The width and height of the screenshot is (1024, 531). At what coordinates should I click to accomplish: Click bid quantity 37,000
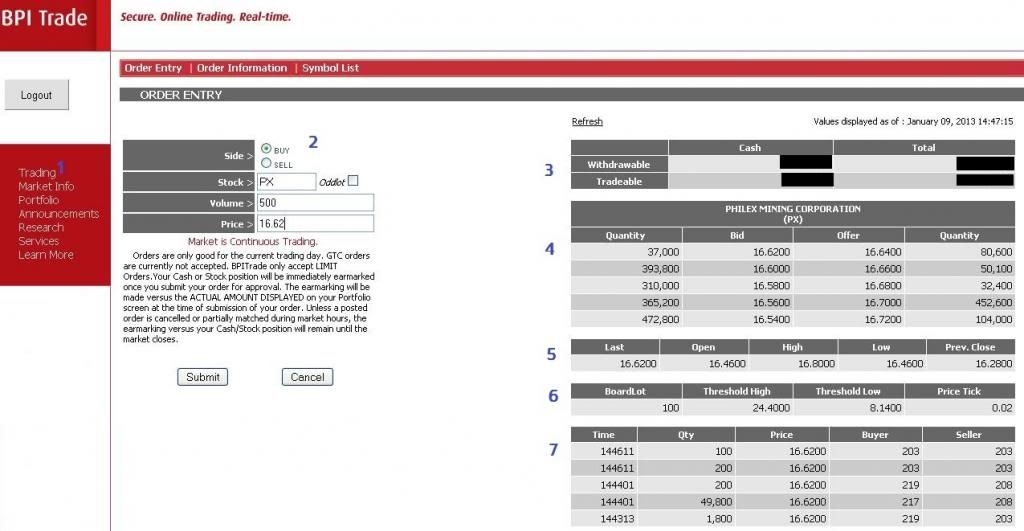(x=664, y=251)
